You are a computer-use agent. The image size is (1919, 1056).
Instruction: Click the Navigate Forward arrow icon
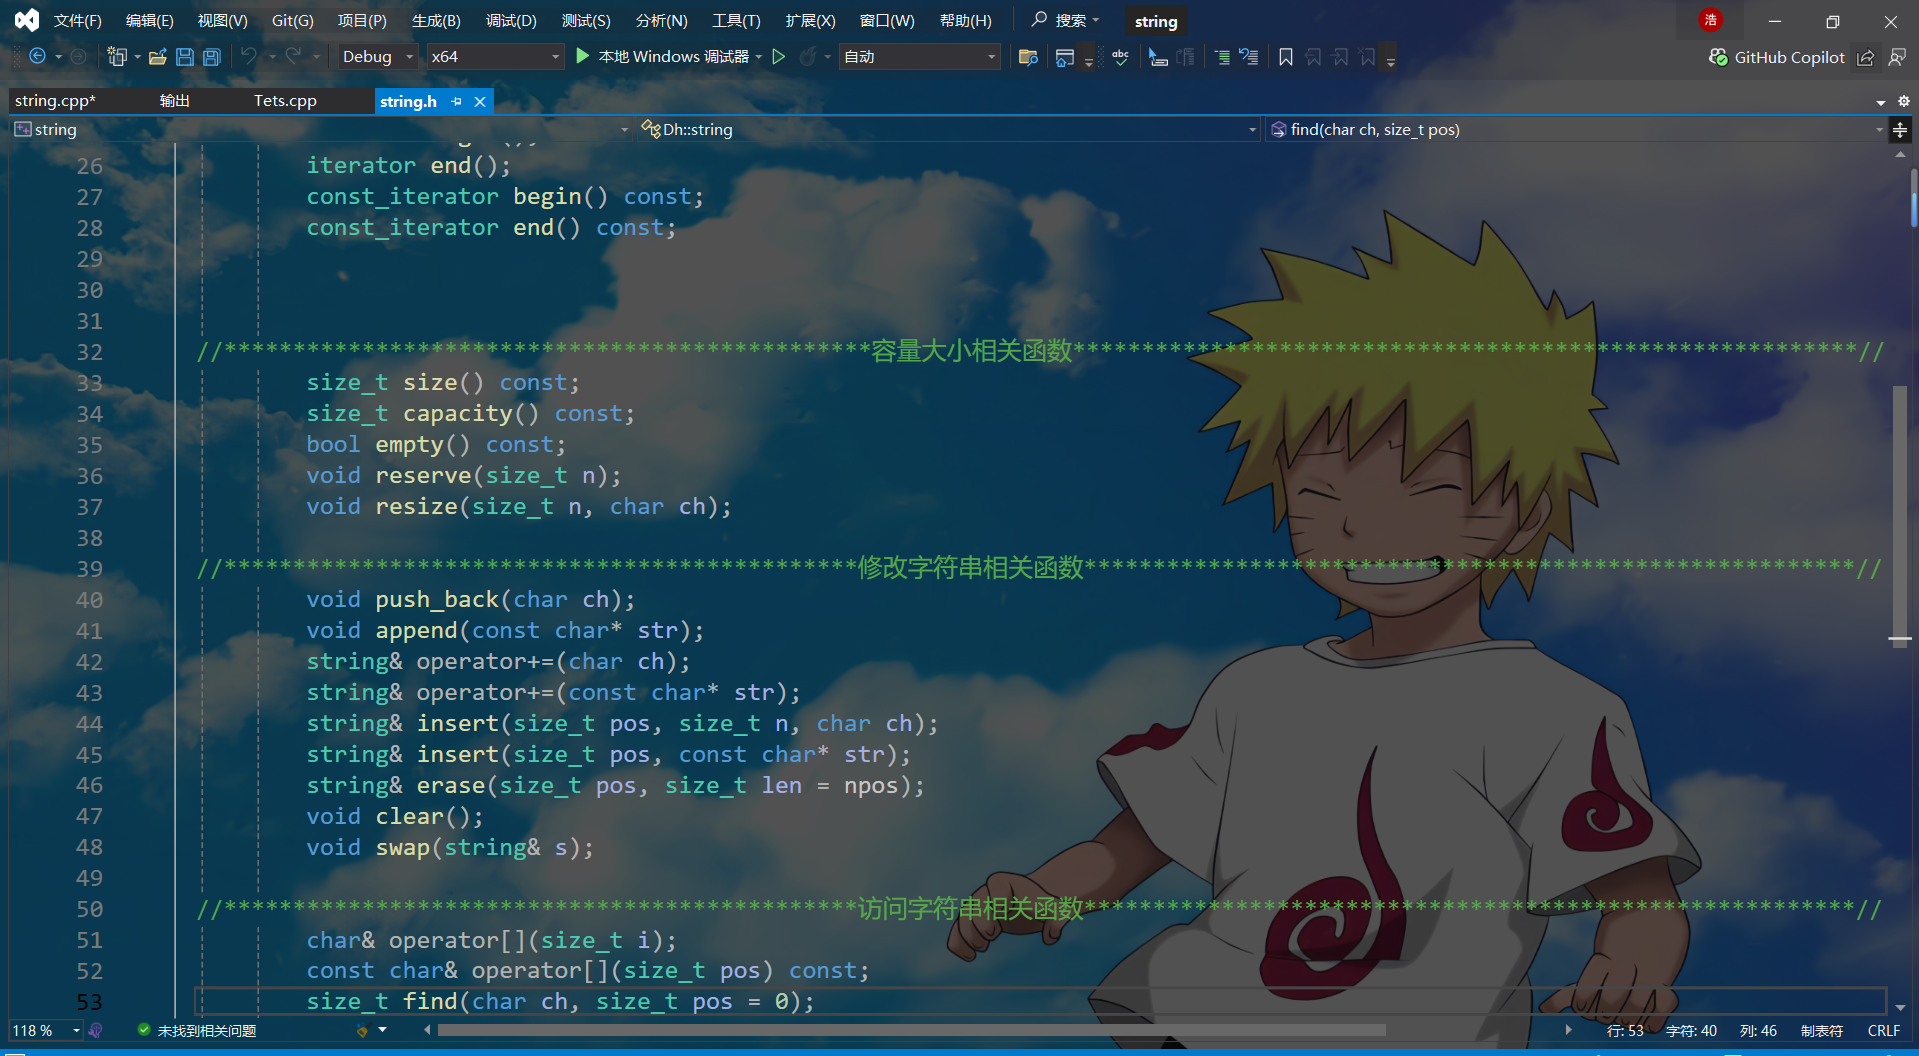[x=79, y=57]
